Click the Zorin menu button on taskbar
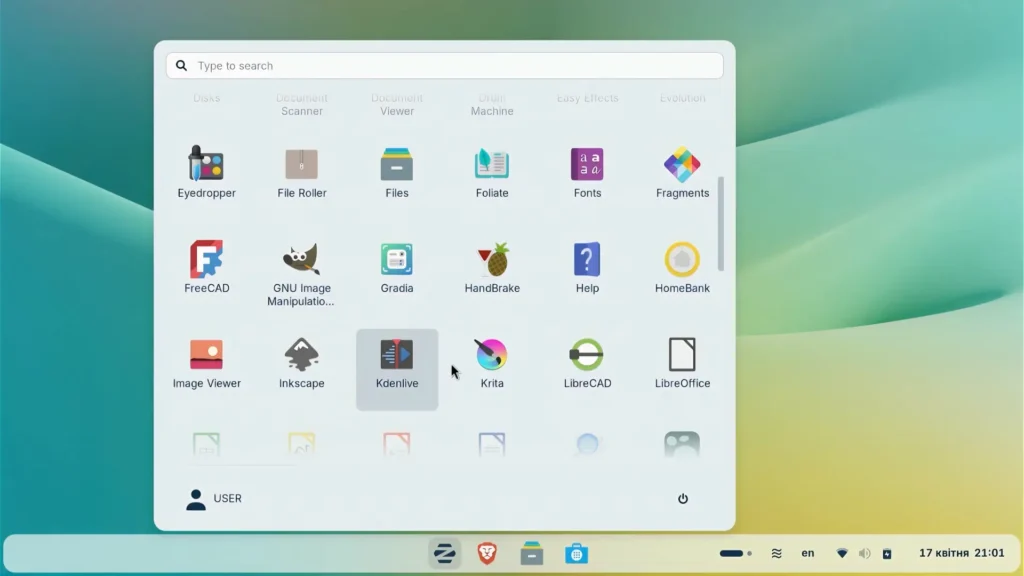This screenshot has width=1024, height=576. pos(445,554)
